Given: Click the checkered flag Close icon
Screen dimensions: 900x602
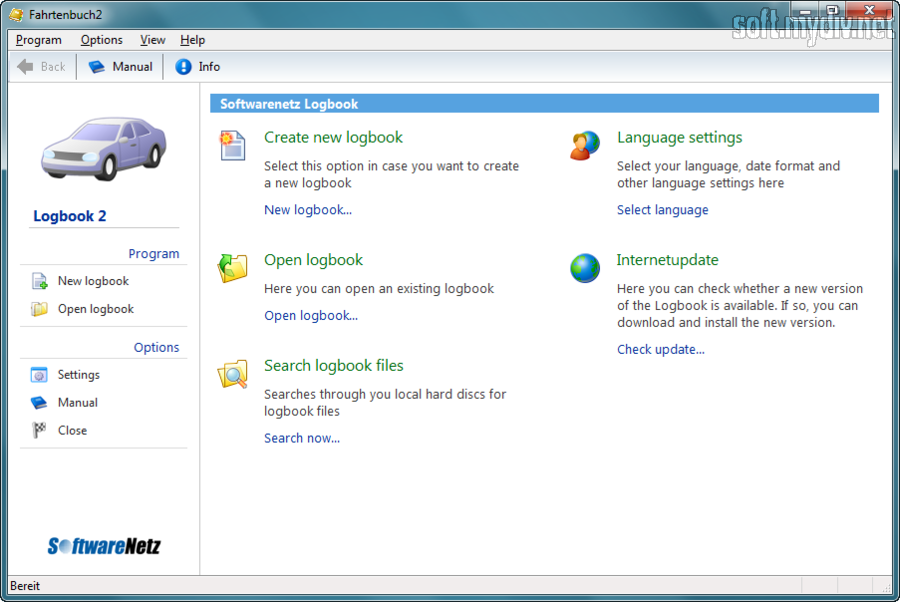Looking at the screenshot, I should click(x=39, y=430).
